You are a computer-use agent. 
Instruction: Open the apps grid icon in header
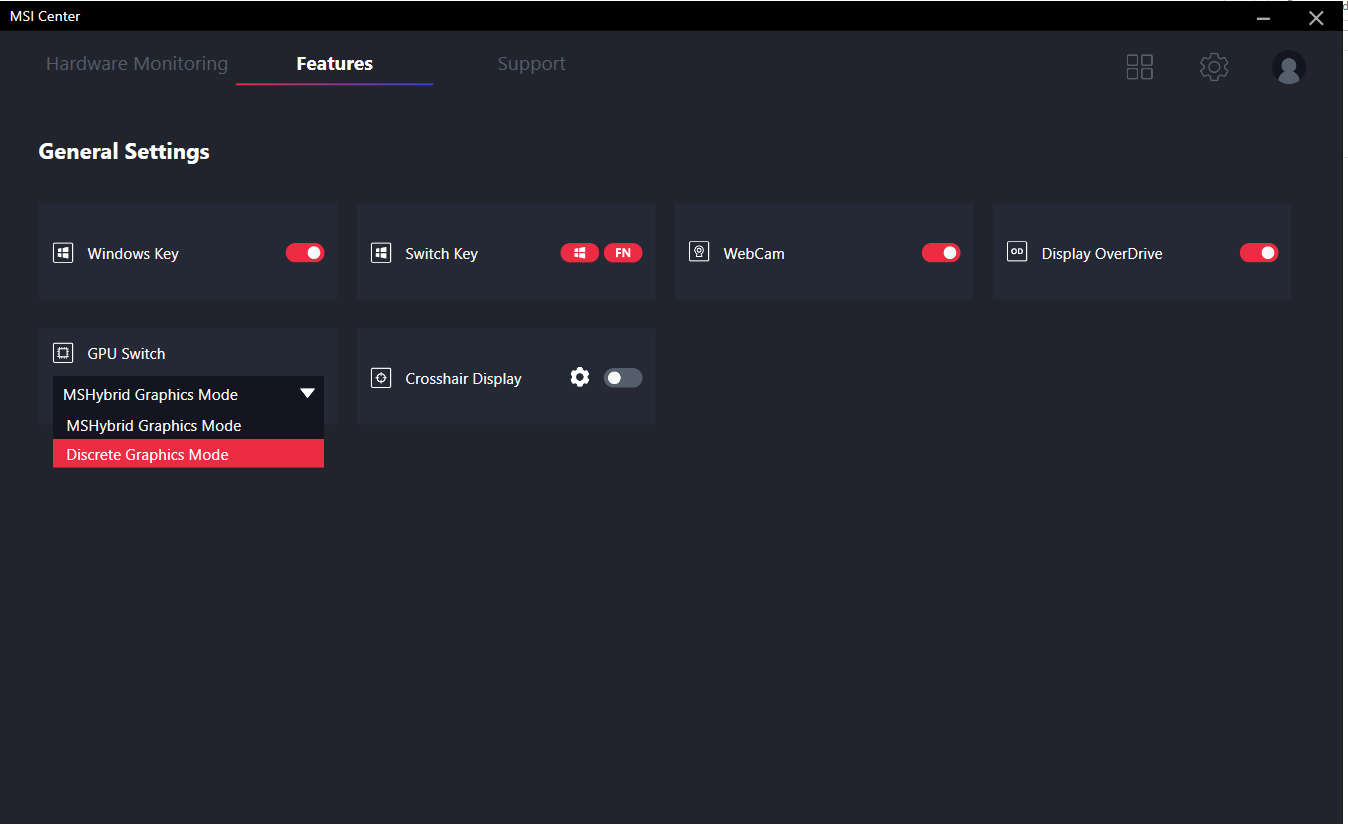point(1139,67)
